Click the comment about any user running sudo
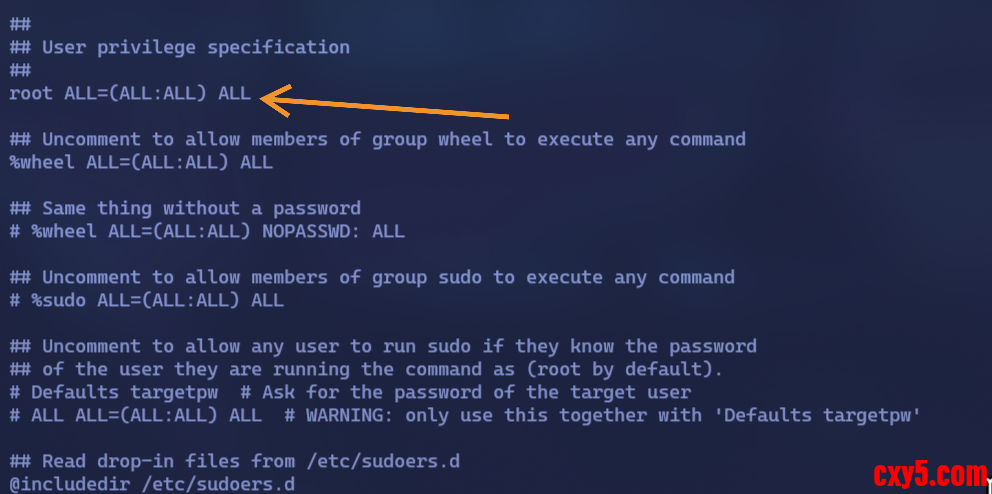 (x=383, y=346)
